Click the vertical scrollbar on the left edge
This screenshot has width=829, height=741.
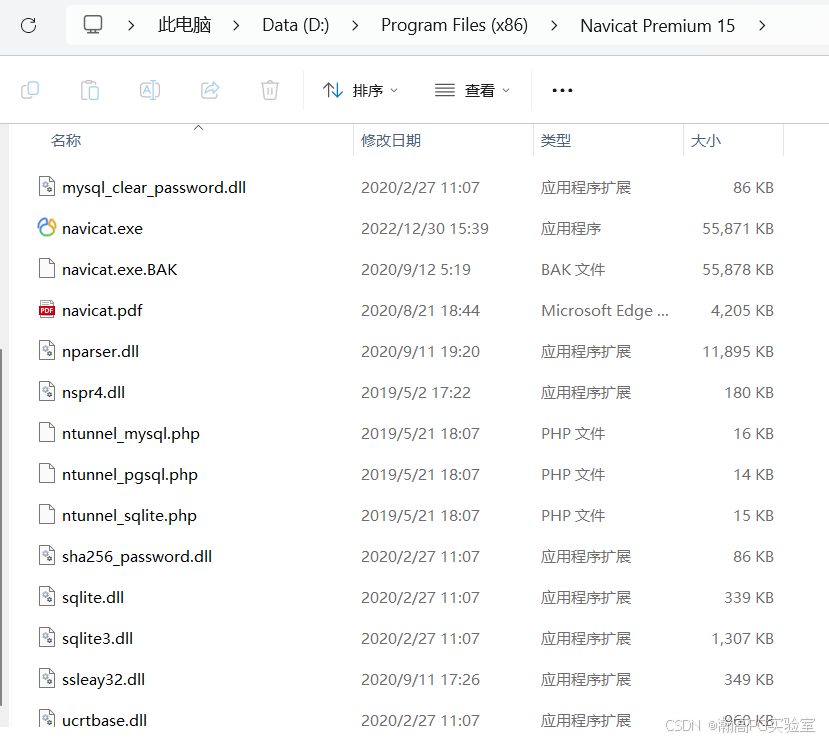tap(2, 526)
